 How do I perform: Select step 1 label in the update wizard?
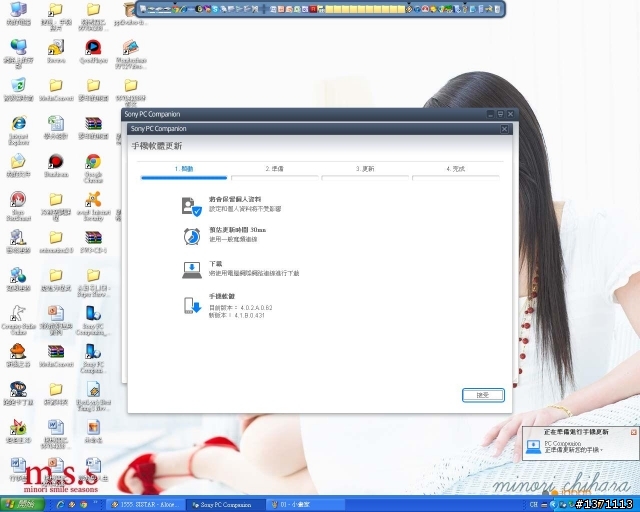click(184, 169)
